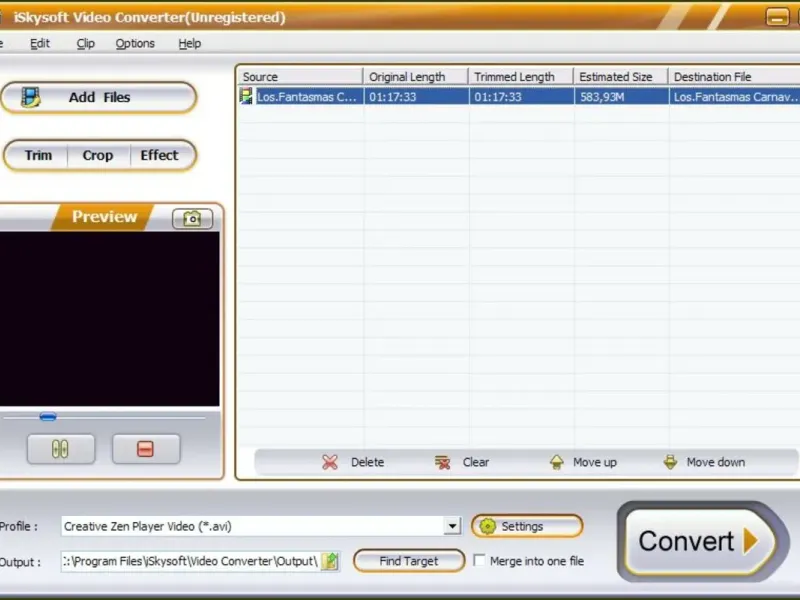Click the preview seek slider handle
The image size is (800, 600).
[x=48, y=417]
